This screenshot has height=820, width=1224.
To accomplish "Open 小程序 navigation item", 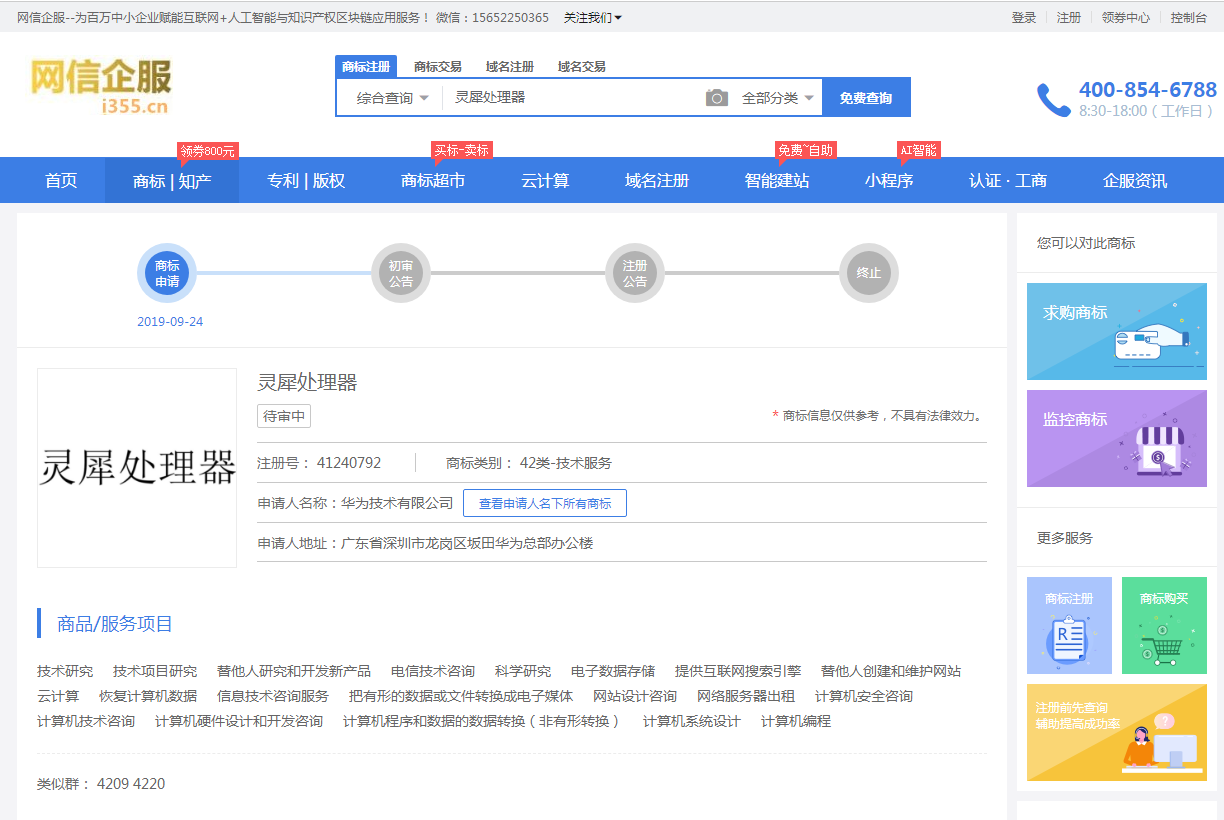I will (889, 180).
